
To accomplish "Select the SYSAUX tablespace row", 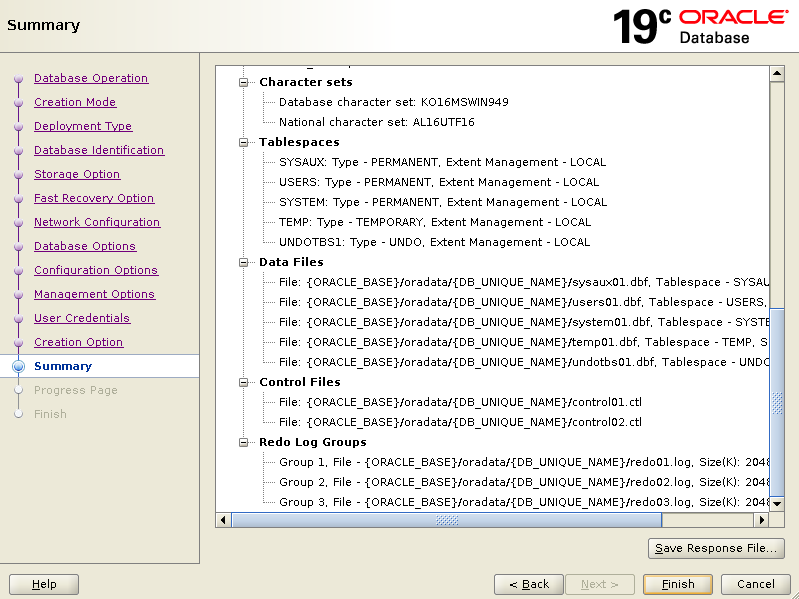I will [442, 162].
